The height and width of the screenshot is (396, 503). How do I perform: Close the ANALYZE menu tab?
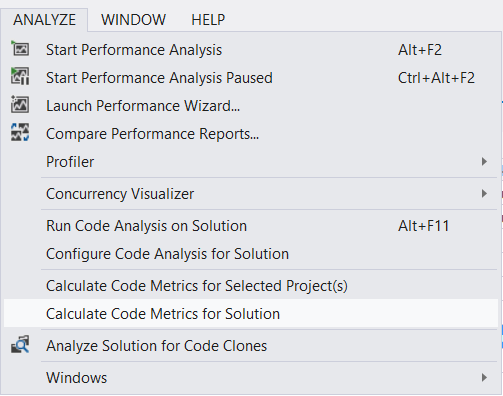tap(44, 20)
